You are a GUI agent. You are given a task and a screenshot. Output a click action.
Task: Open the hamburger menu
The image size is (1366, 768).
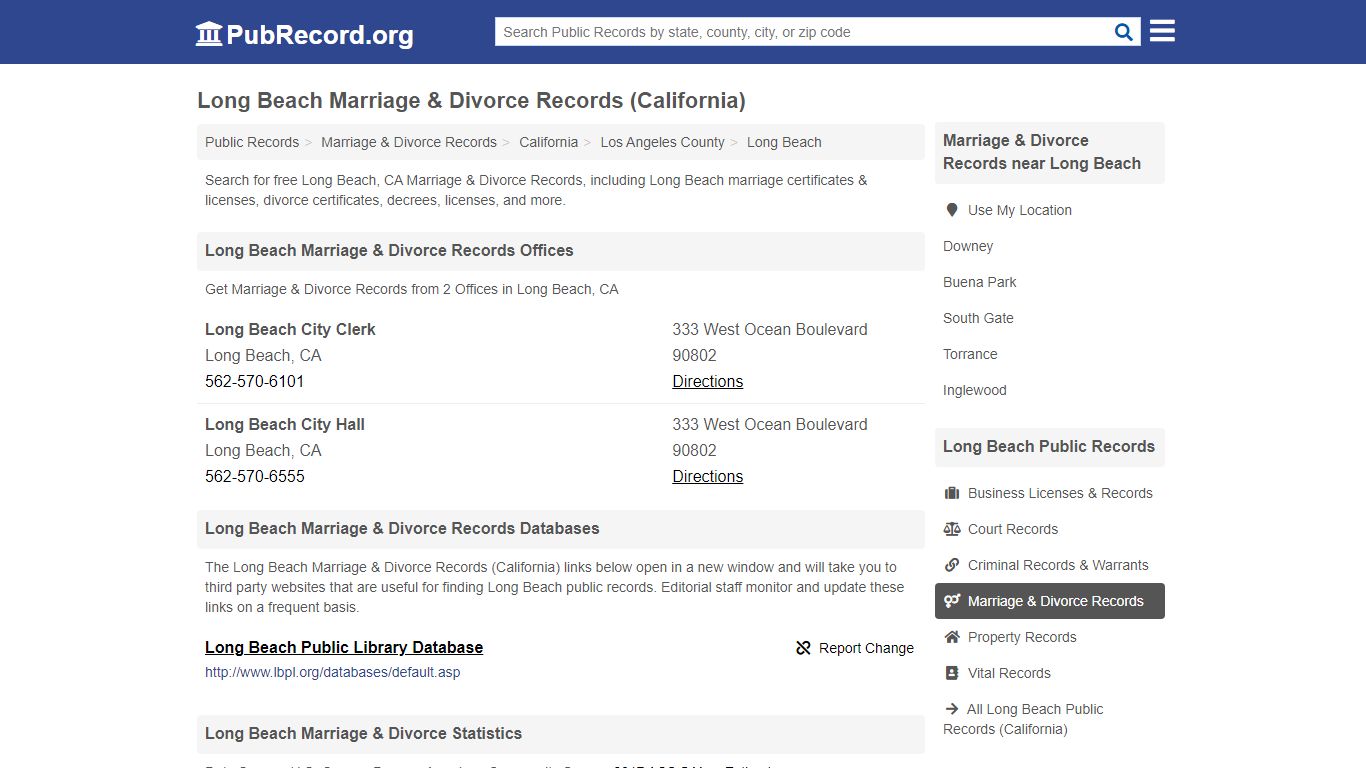(x=1162, y=31)
